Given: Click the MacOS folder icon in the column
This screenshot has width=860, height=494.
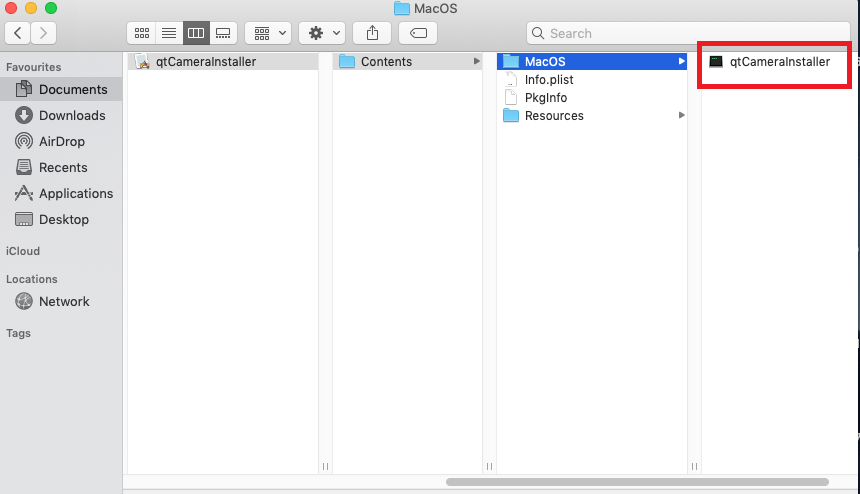Looking at the screenshot, I should 511,61.
